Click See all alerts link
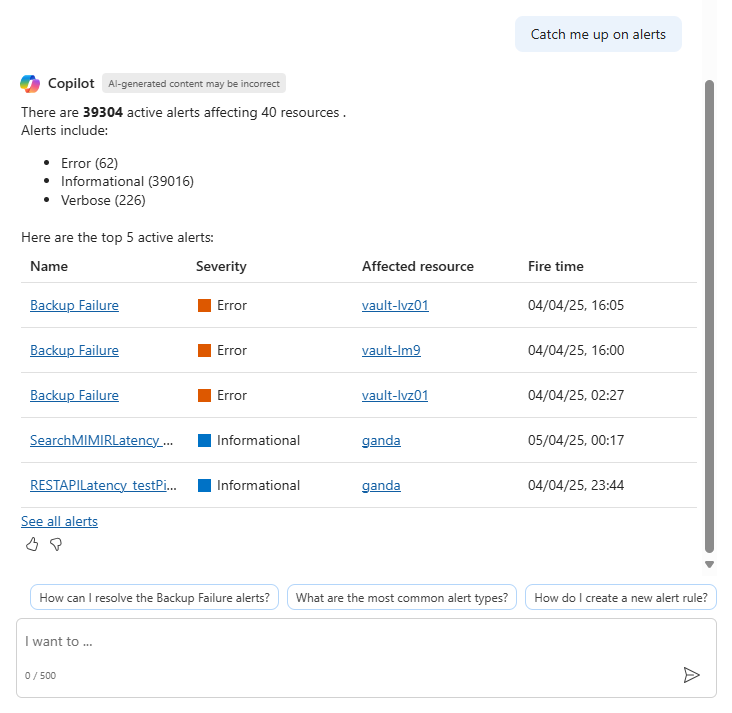Viewport: 732px width, 713px height. (x=59, y=522)
